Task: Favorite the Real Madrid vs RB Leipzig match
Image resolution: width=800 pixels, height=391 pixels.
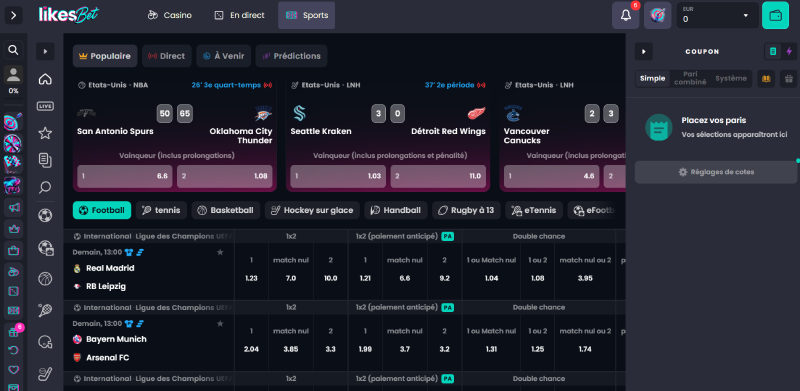Action: [x=220, y=252]
